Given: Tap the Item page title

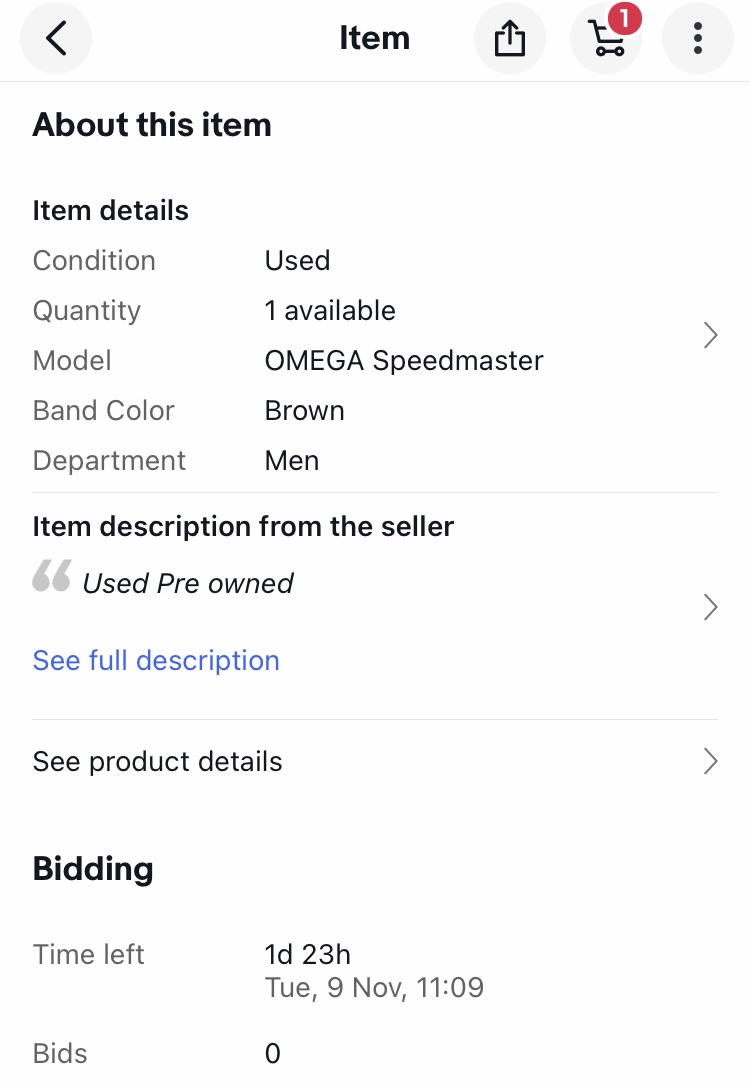Looking at the screenshot, I should [x=374, y=39].
